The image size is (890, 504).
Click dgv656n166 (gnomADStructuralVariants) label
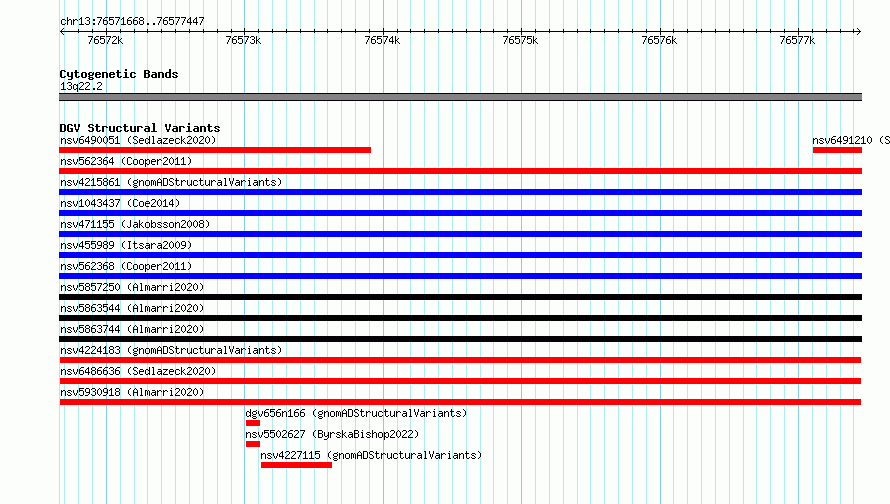356,413
